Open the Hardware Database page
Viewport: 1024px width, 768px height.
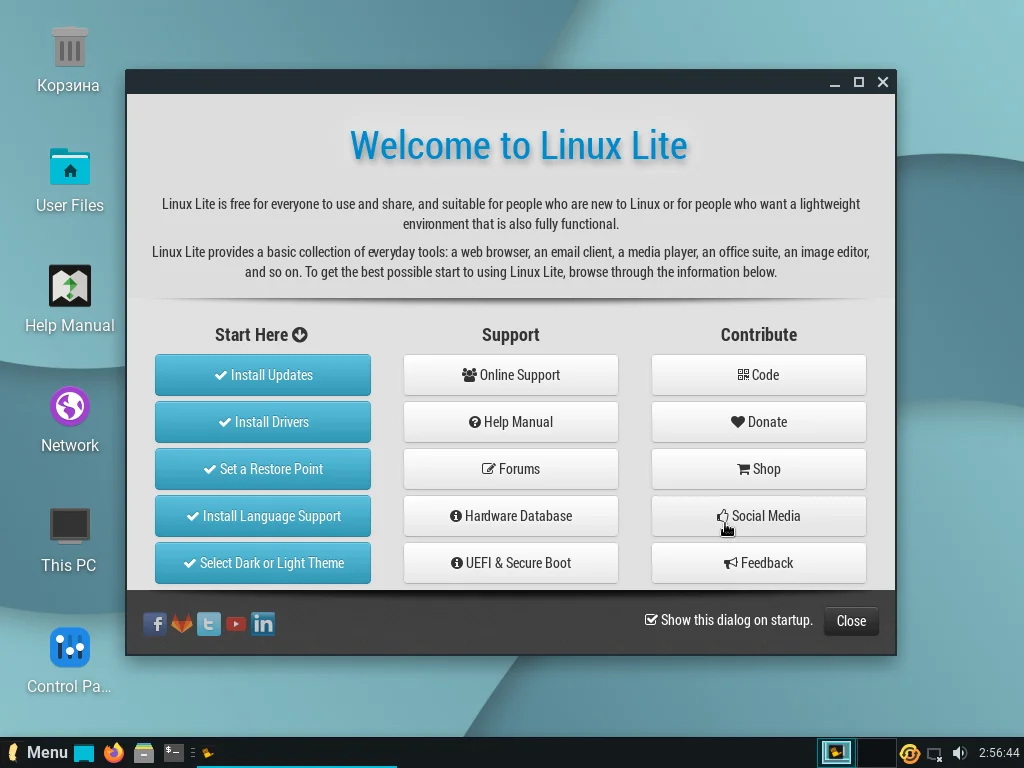point(511,516)
